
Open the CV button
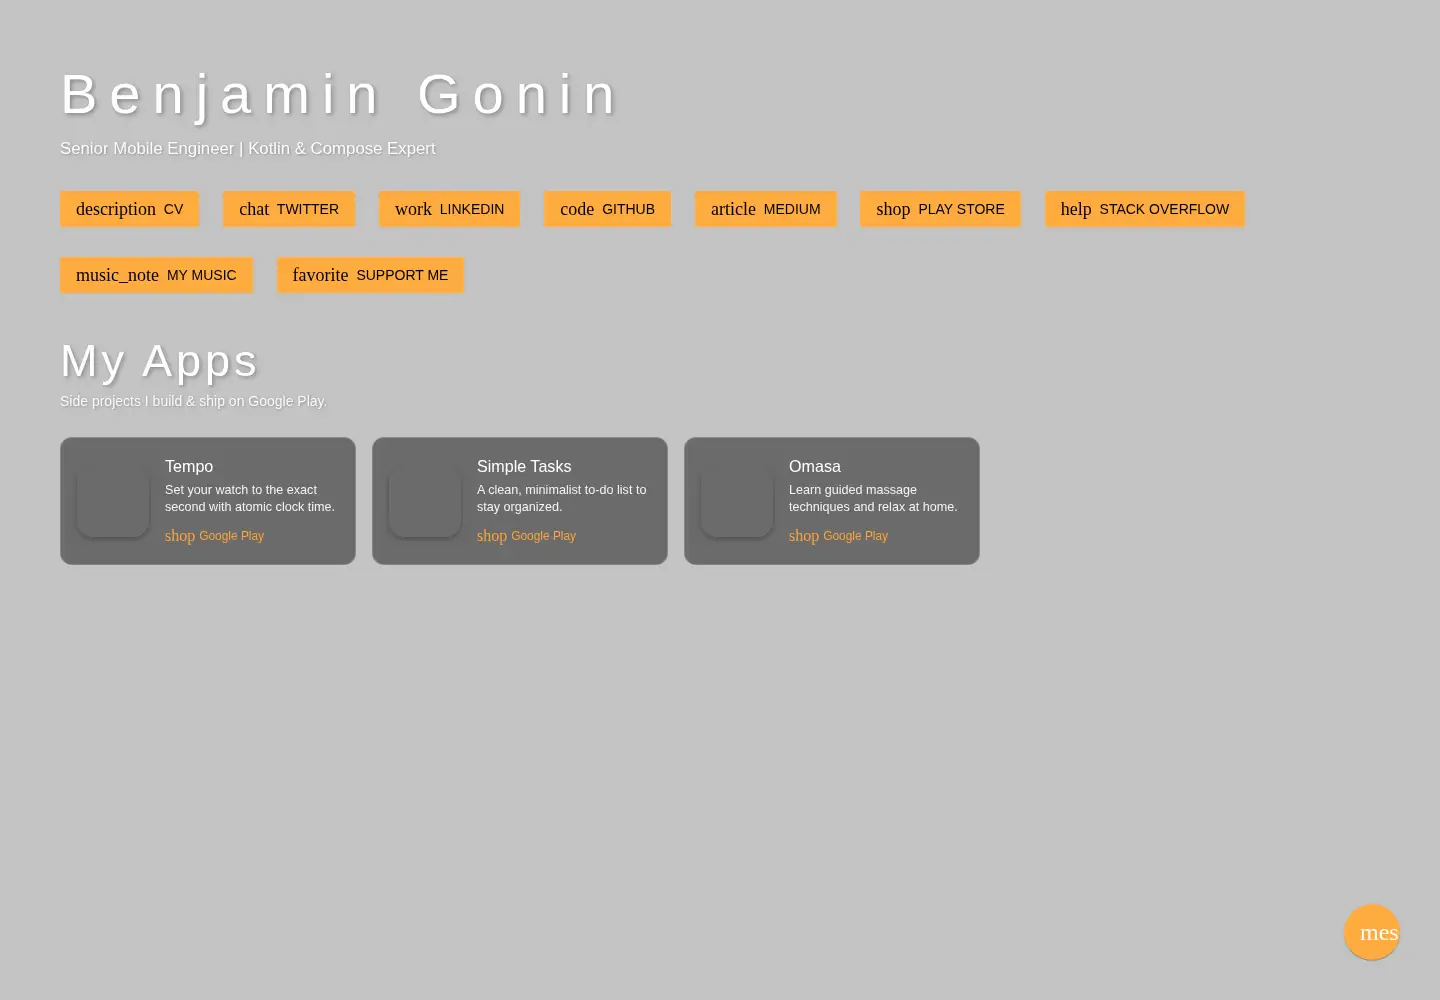pyautogui.click(x=130, y=209)
